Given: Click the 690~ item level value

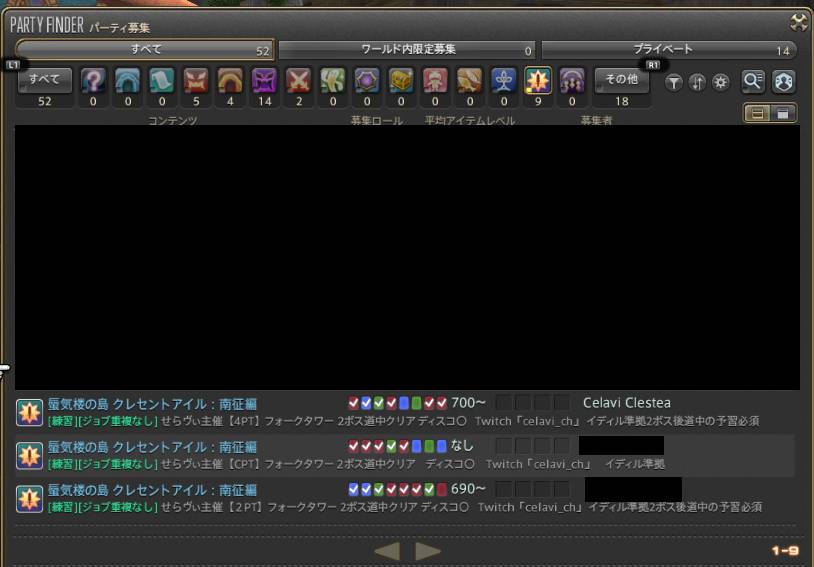Looking at the screenshot, I should pyautogui.click(x=468, y=489).
